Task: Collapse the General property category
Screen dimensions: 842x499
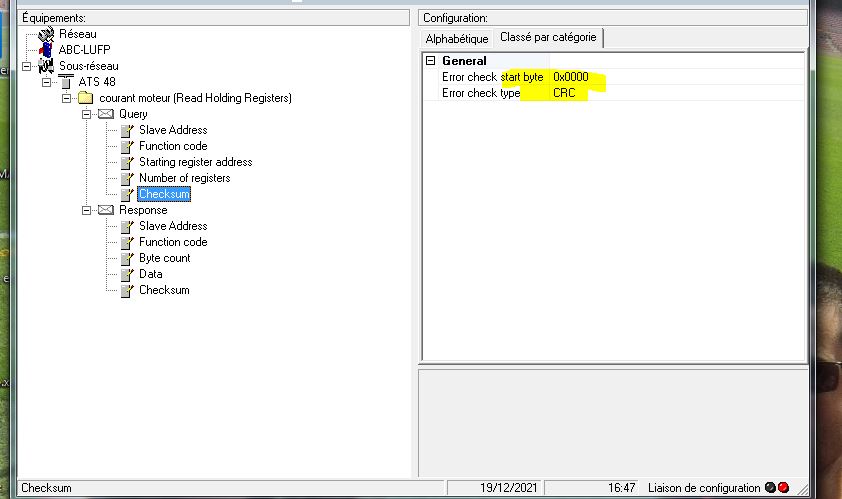Action: [x=431, y=61]
